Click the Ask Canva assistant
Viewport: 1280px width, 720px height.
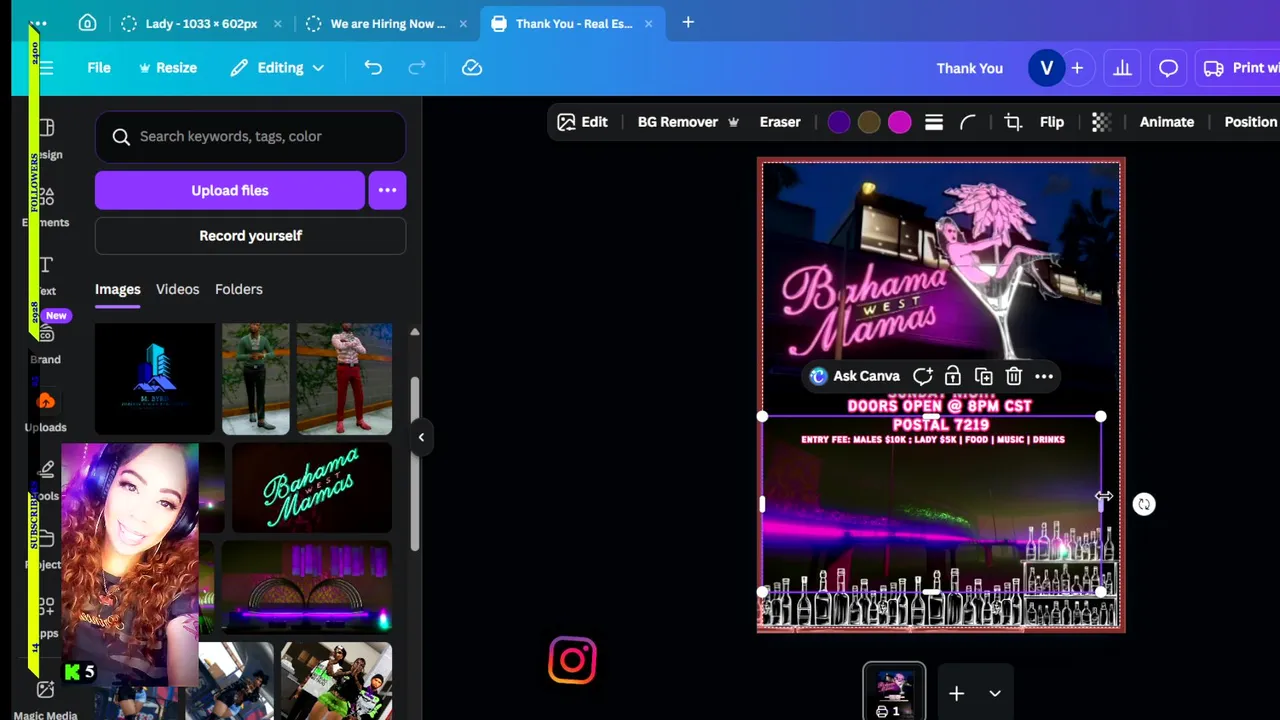855,376
